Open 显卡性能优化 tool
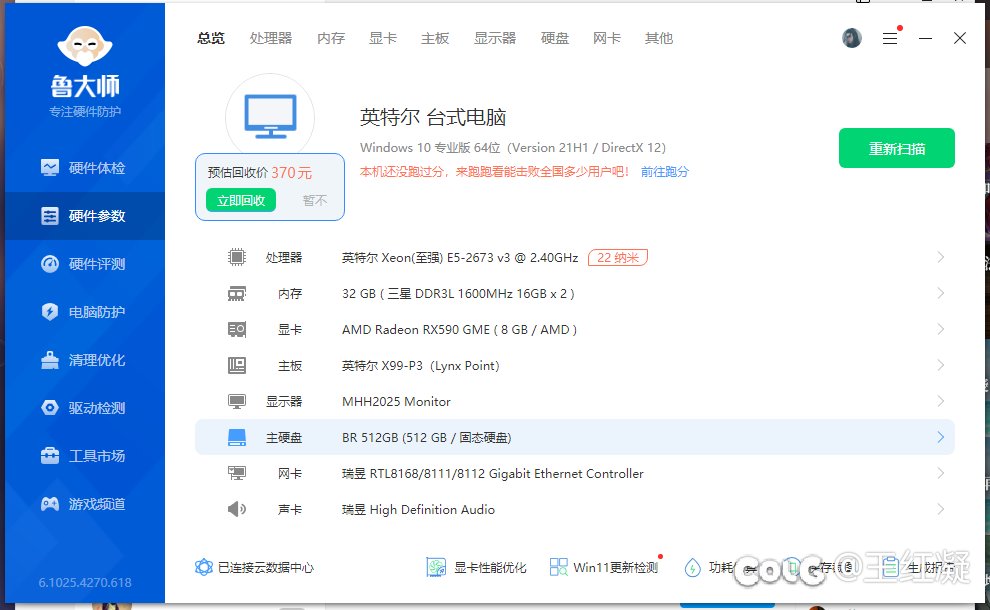Viewport: 990px width, 610px height. coord(476,567)
